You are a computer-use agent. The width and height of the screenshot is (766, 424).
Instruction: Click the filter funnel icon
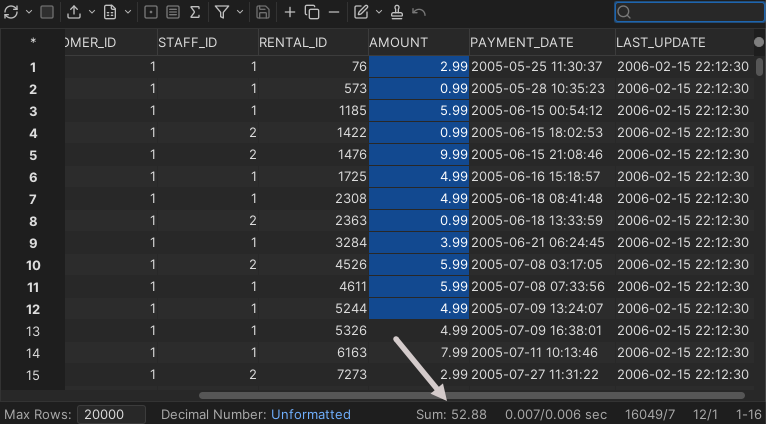pos(222,12)
